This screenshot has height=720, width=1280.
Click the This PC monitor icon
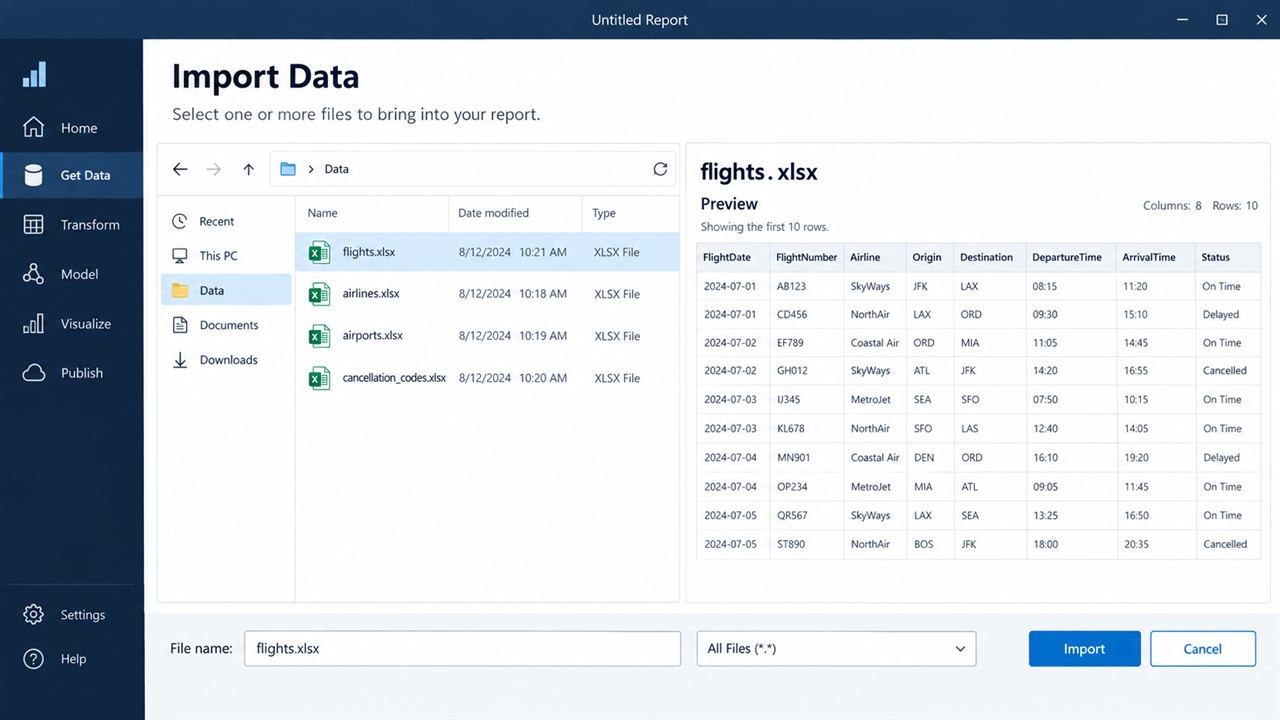point(180,256)
